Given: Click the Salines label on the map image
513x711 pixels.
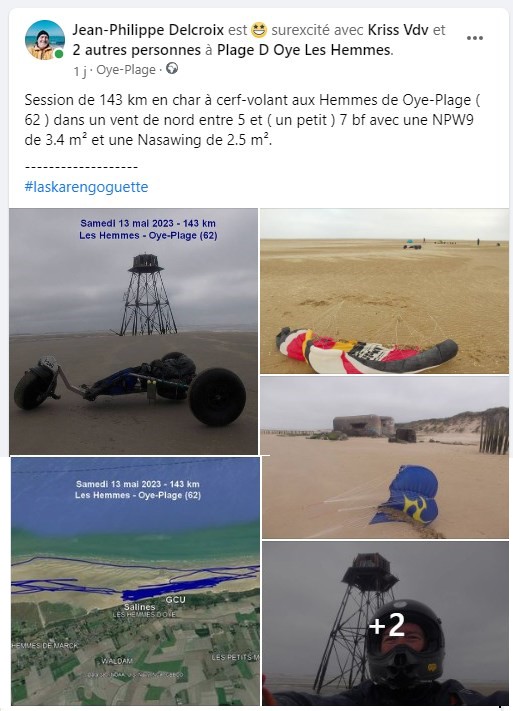Looking at the screenshot, I should point(140,607).
